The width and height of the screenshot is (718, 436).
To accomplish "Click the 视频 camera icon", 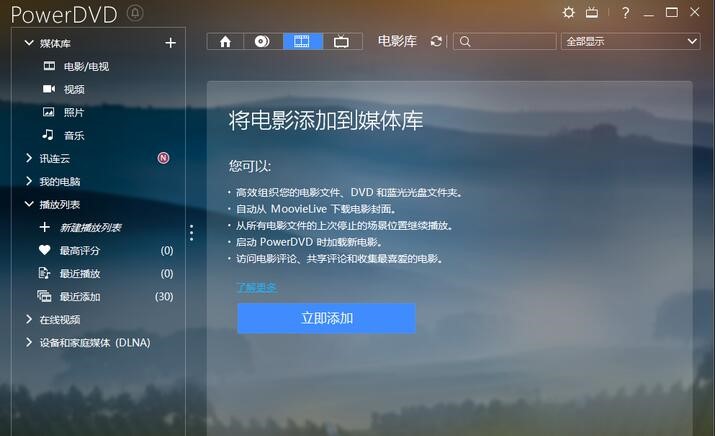I will pos(49,89).
